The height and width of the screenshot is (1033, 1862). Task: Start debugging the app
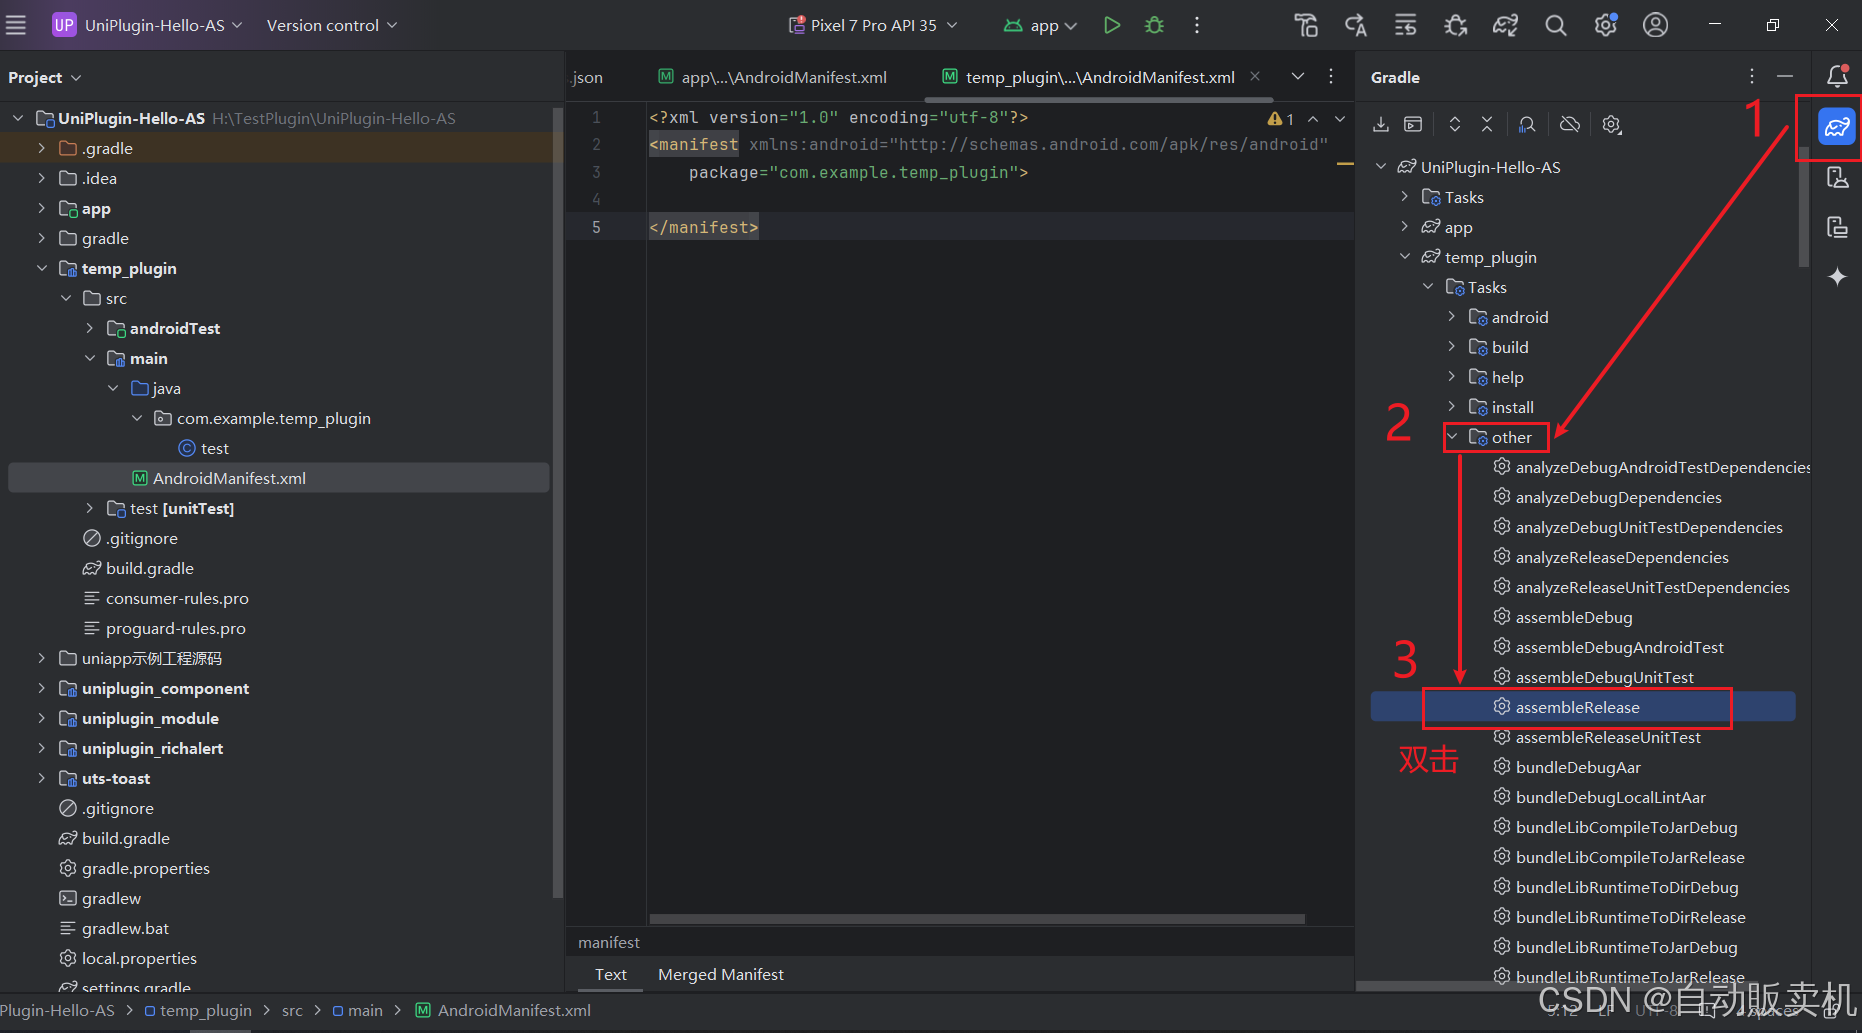(1154, 25)
